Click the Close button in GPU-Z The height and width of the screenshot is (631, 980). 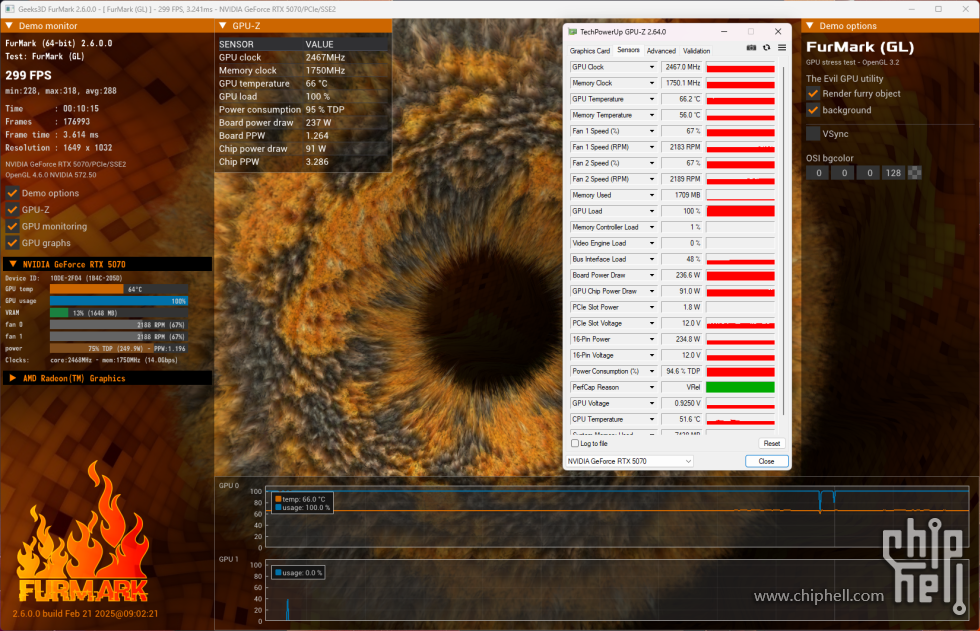[x=766, y=461]
